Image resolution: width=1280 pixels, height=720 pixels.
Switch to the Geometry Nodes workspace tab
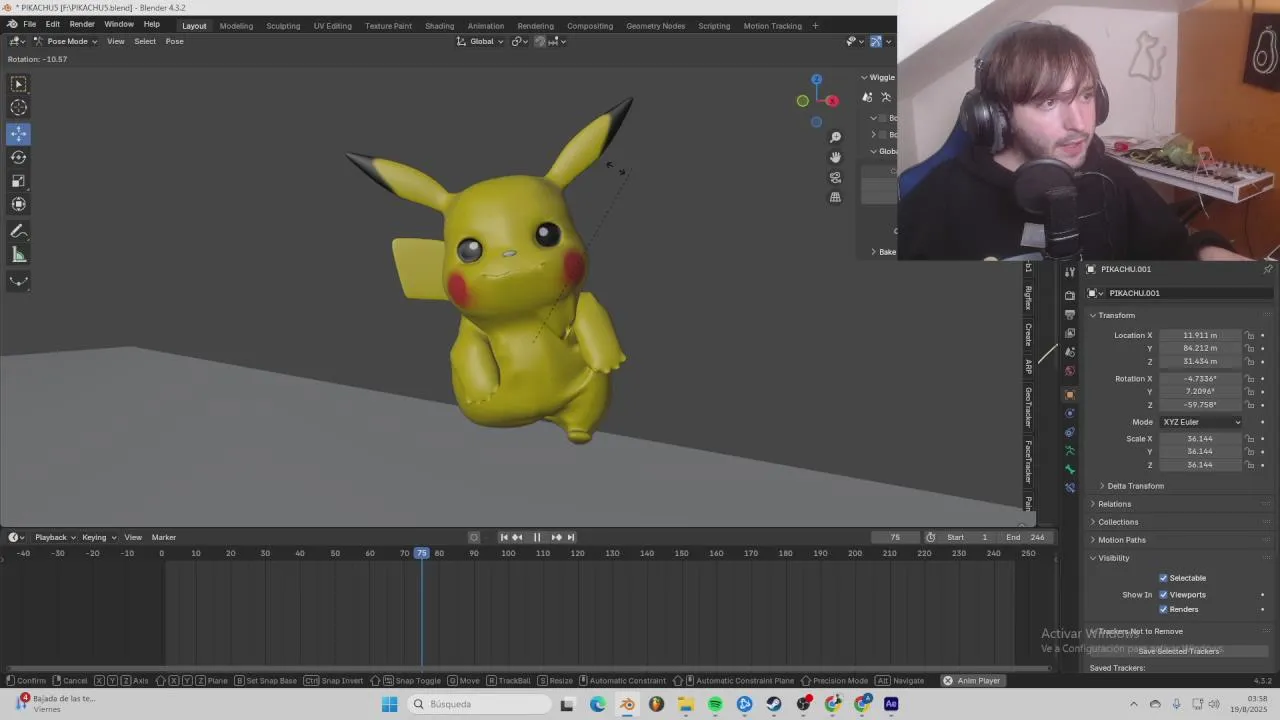(x=656, y=26)
